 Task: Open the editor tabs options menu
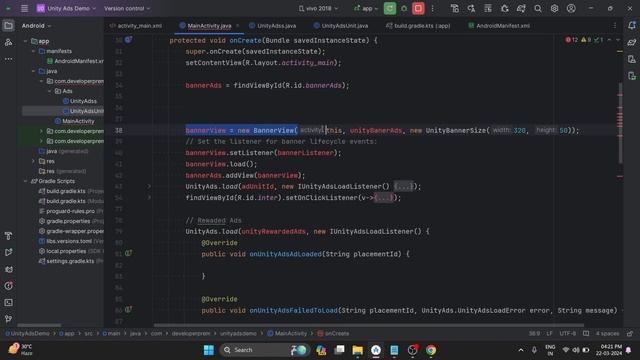click(615, 26)
